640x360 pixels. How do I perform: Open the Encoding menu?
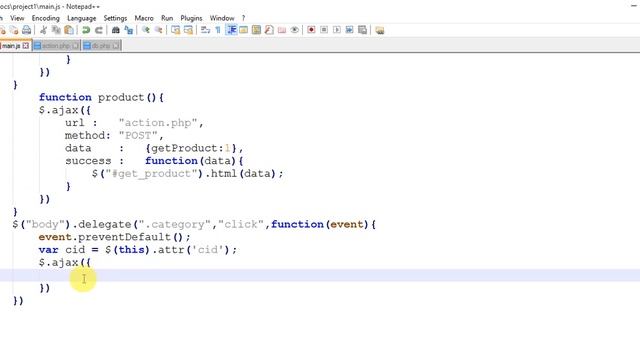(46, 18)
